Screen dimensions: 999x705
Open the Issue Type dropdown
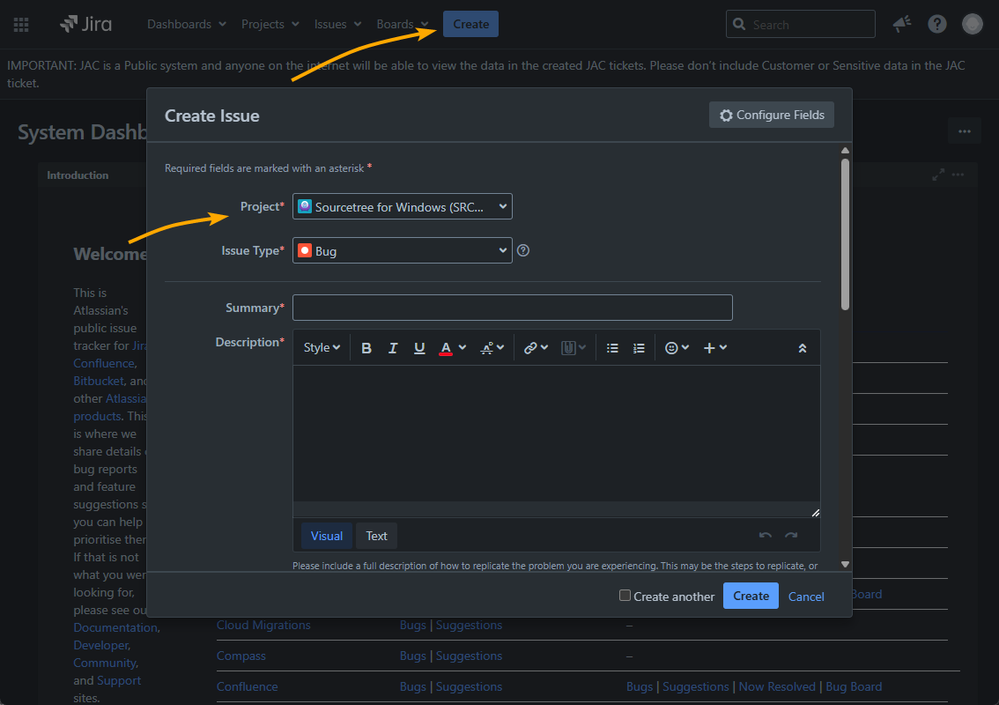pyautogui.click(x=402, y=250)
